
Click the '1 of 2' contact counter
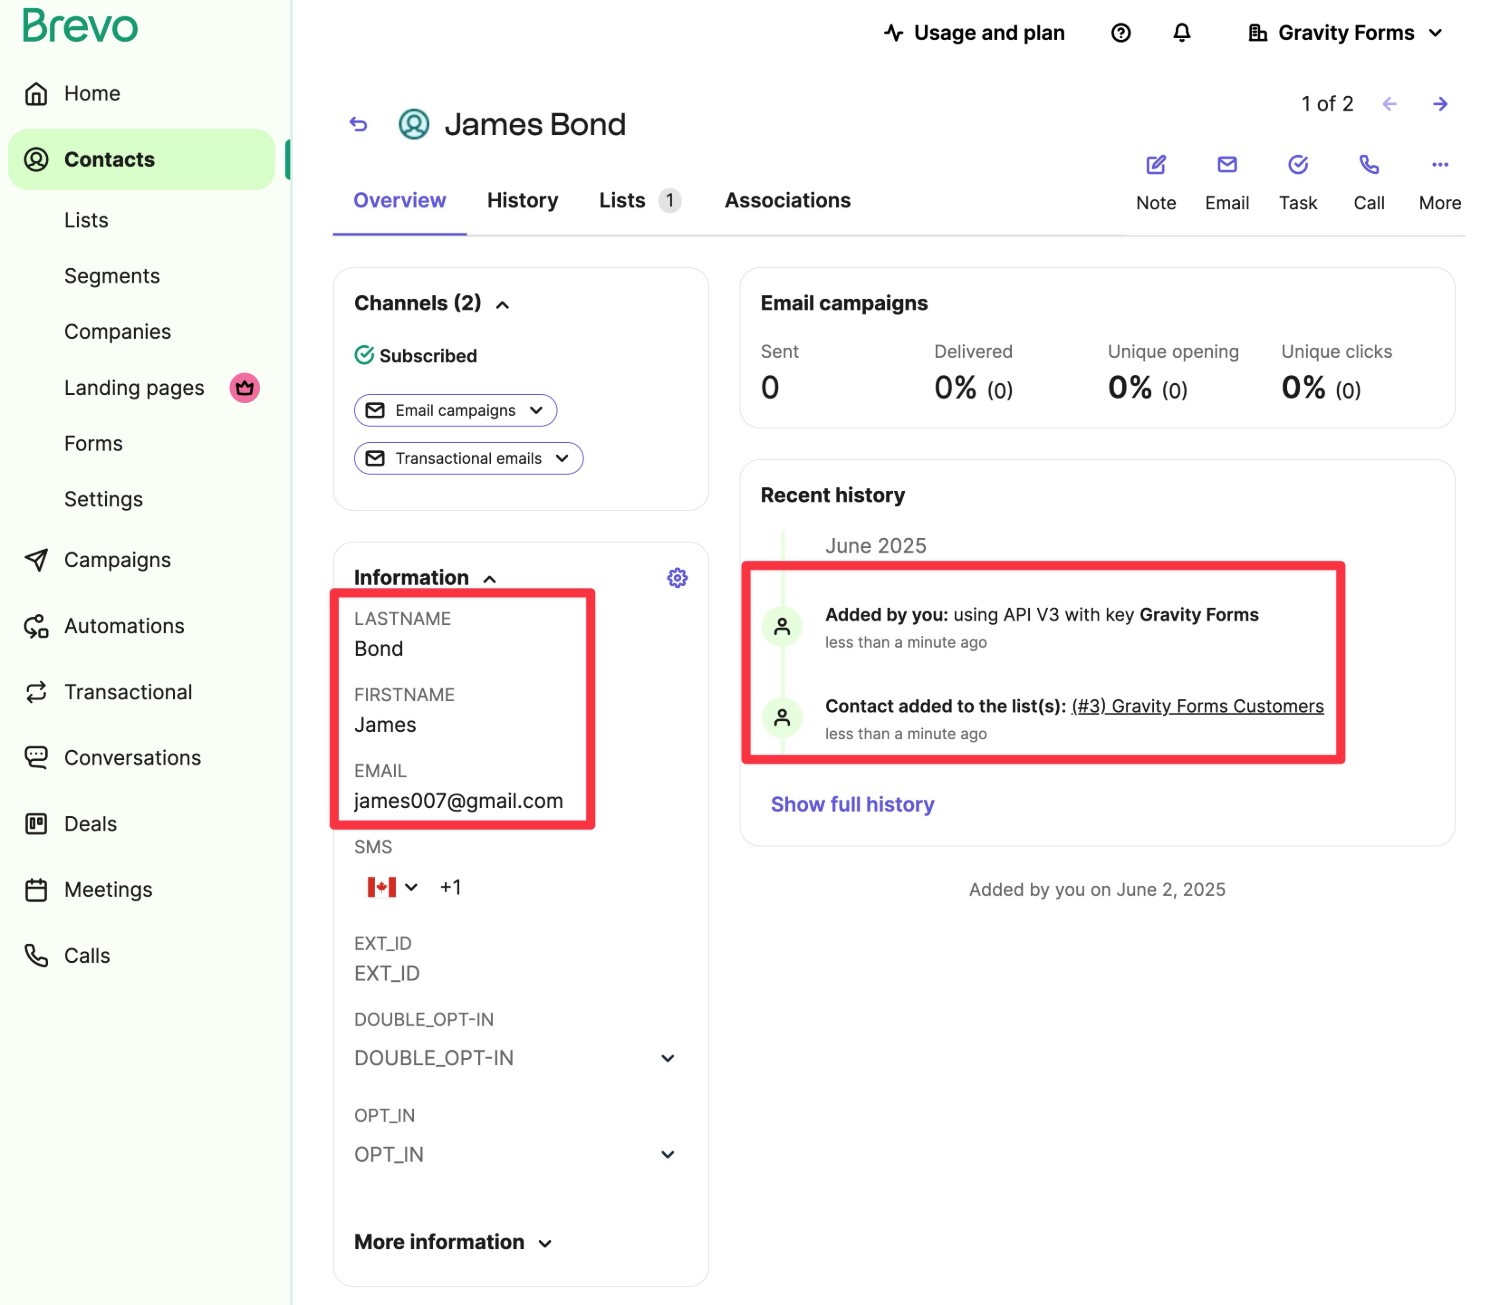coord(1327,104)
